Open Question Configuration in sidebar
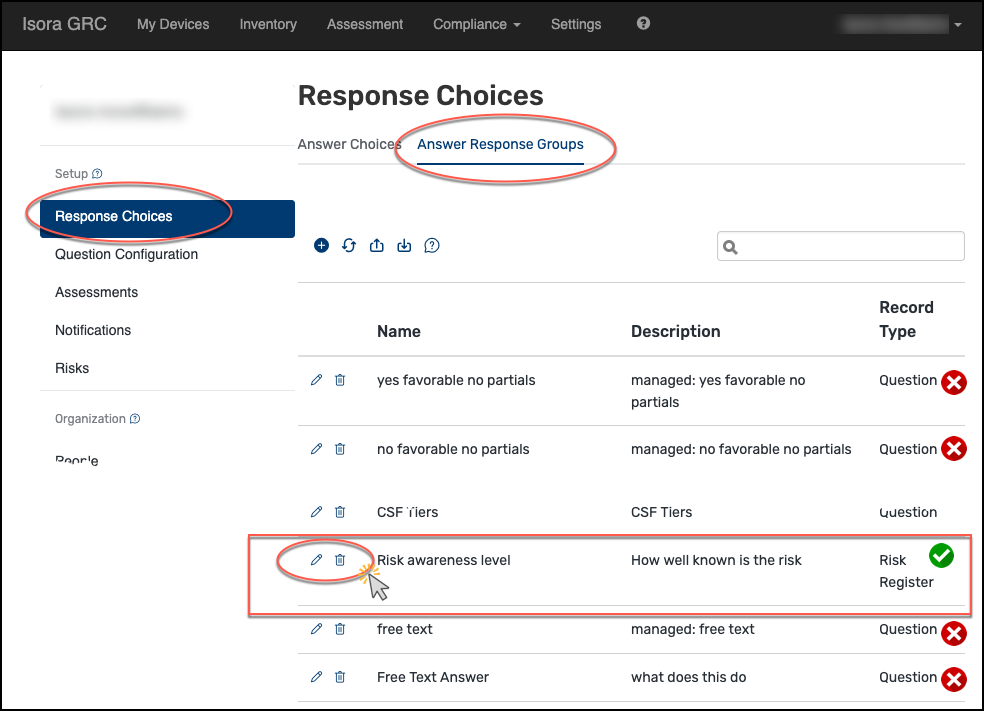Viewport: 984px width, 711px height. [x=127, y=254]
